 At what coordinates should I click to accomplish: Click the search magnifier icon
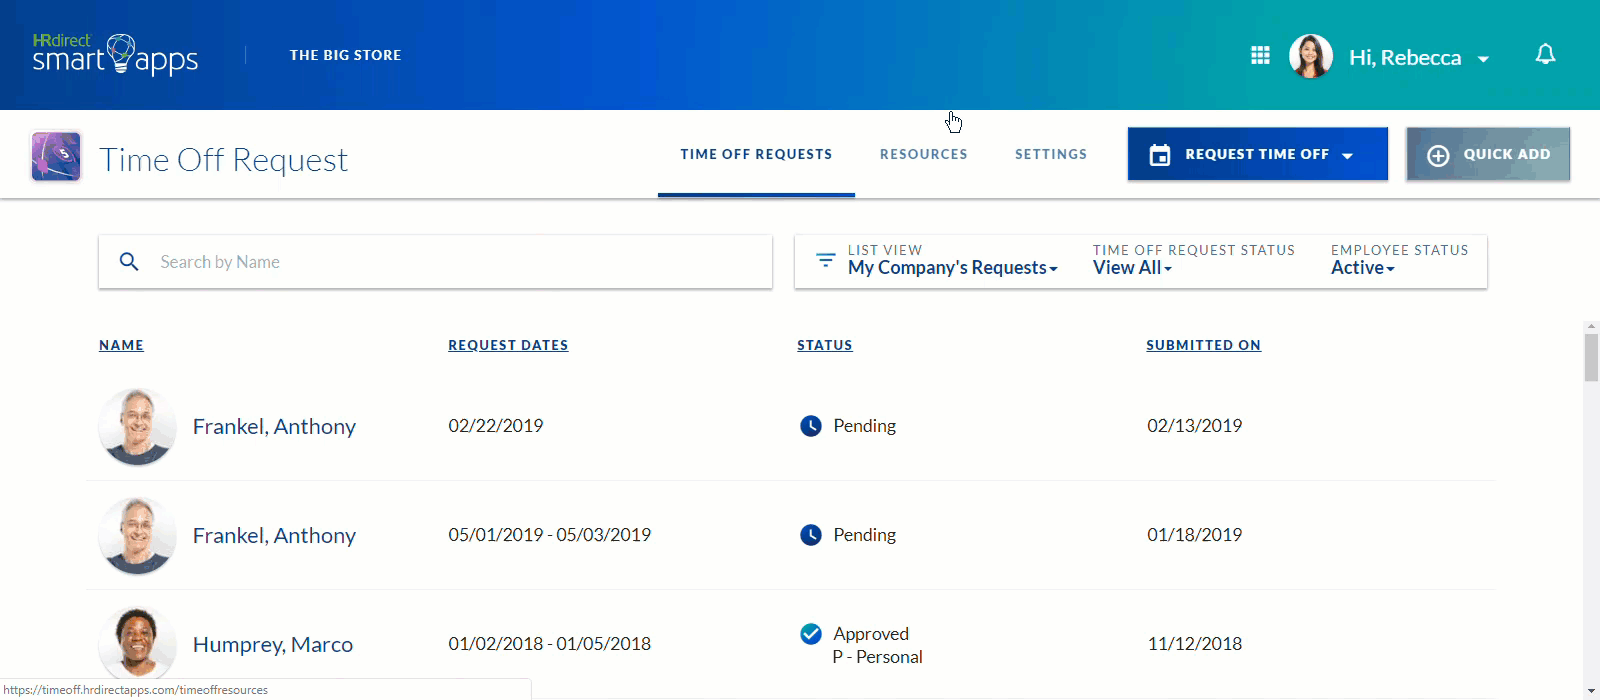[129, 262]
